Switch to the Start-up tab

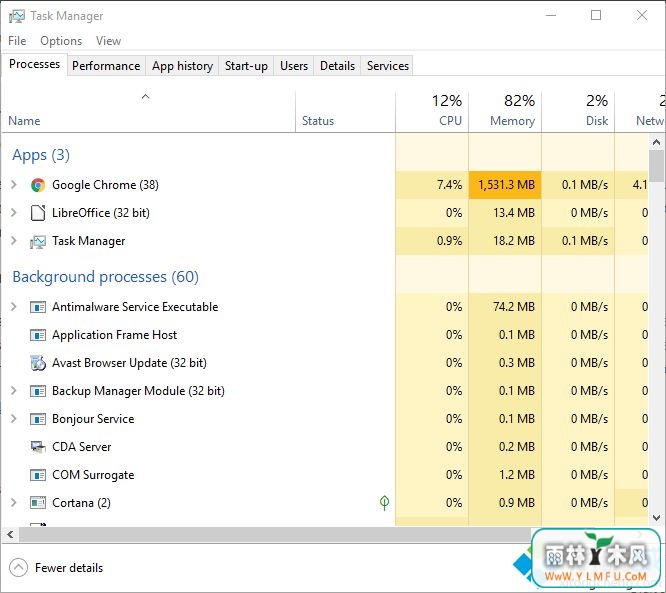click(x=246, y=66)
